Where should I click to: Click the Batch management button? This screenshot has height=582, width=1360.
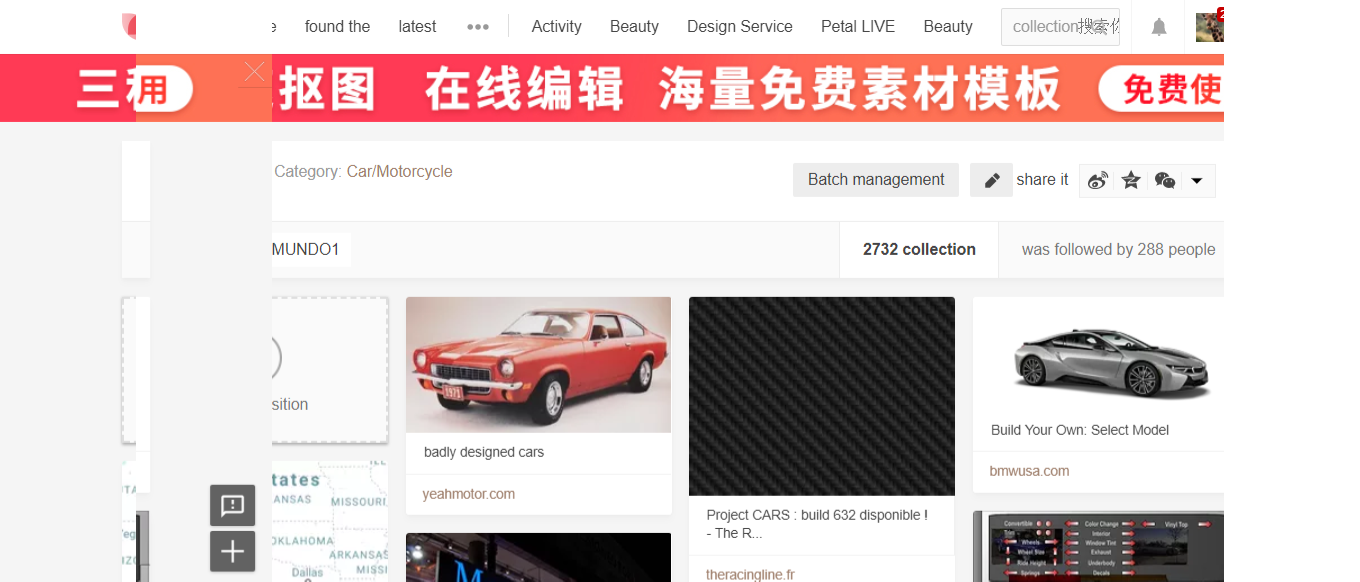(x=875, y=180)
